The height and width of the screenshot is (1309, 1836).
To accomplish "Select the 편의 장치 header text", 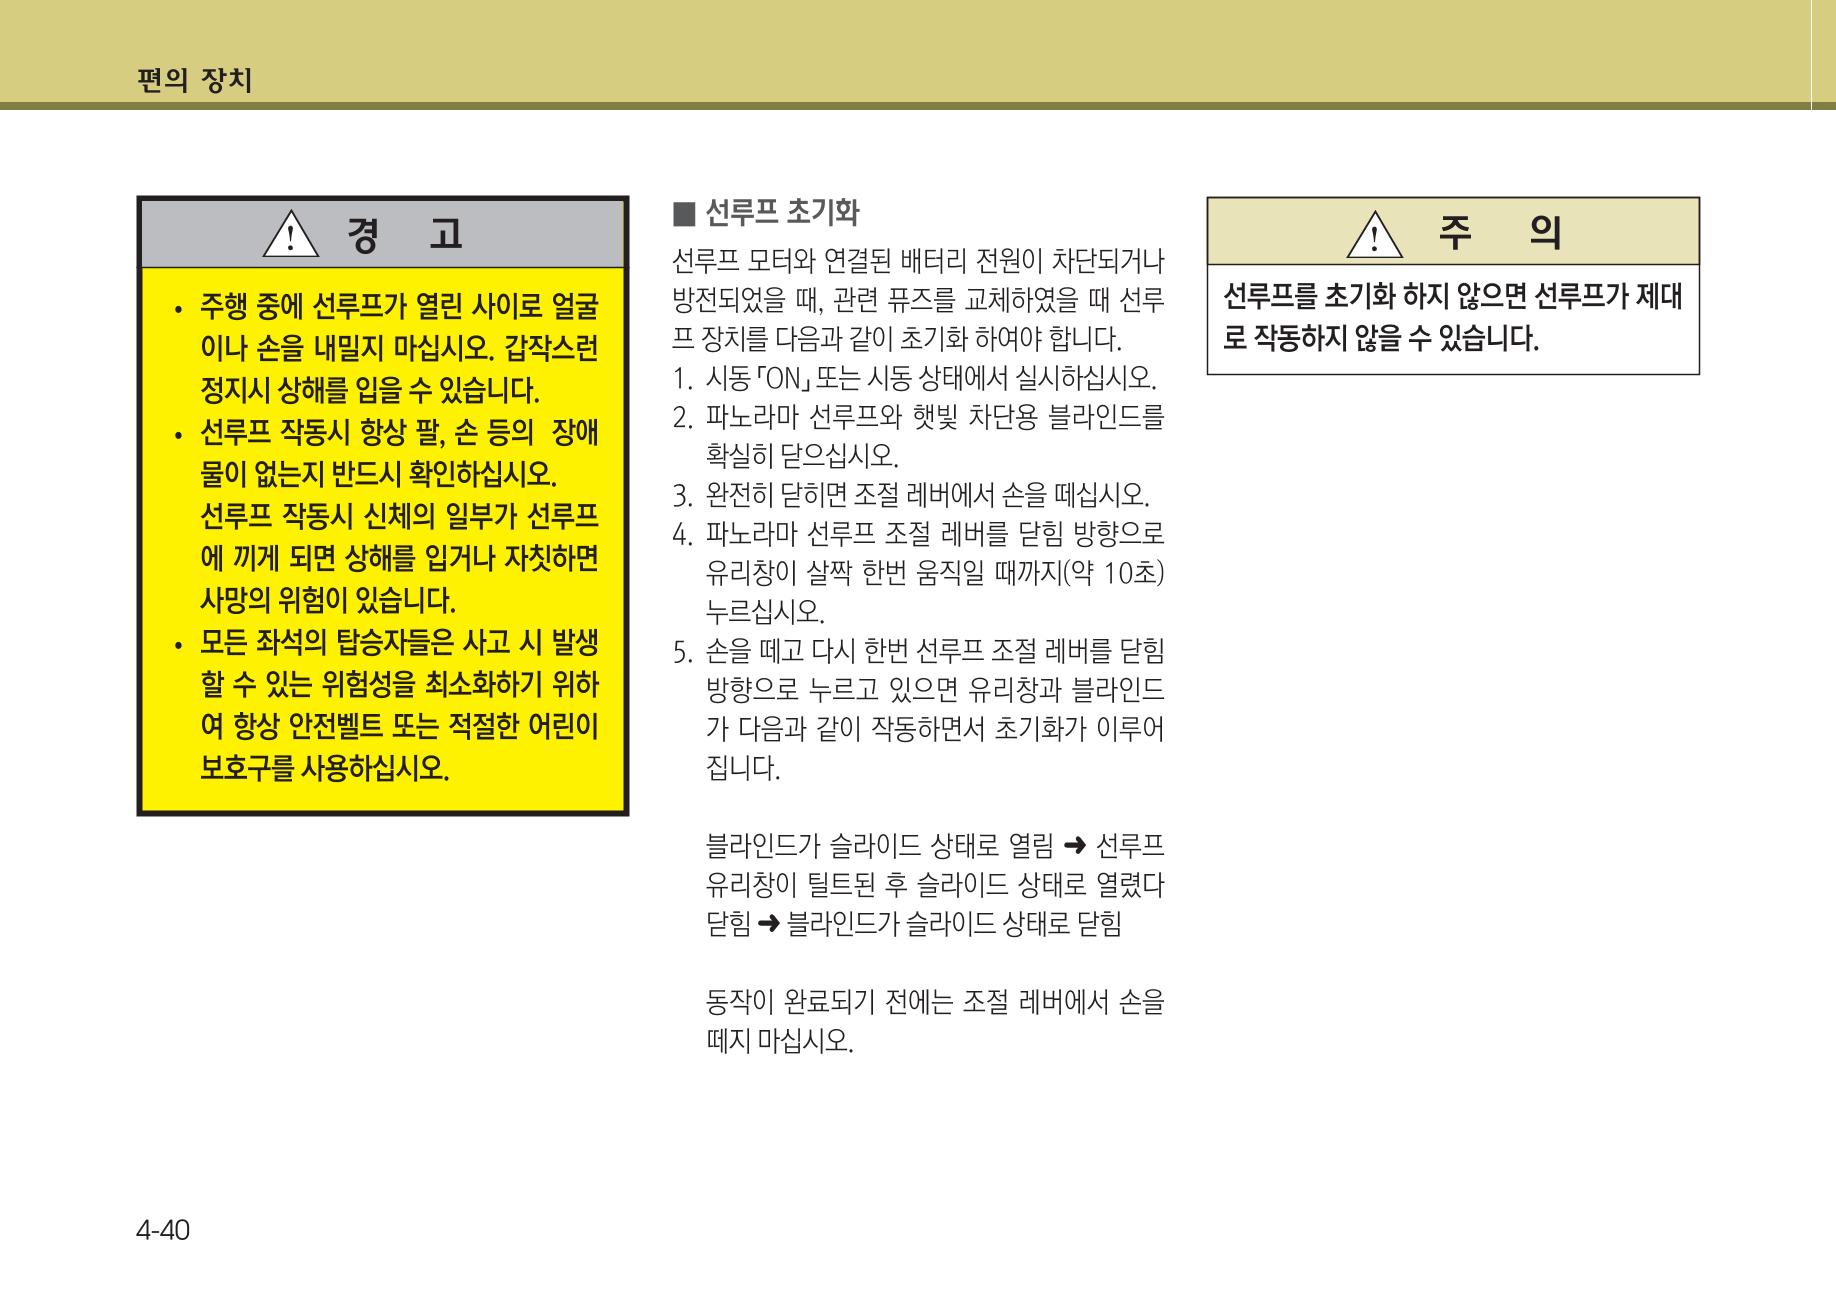I will point(194,80).
